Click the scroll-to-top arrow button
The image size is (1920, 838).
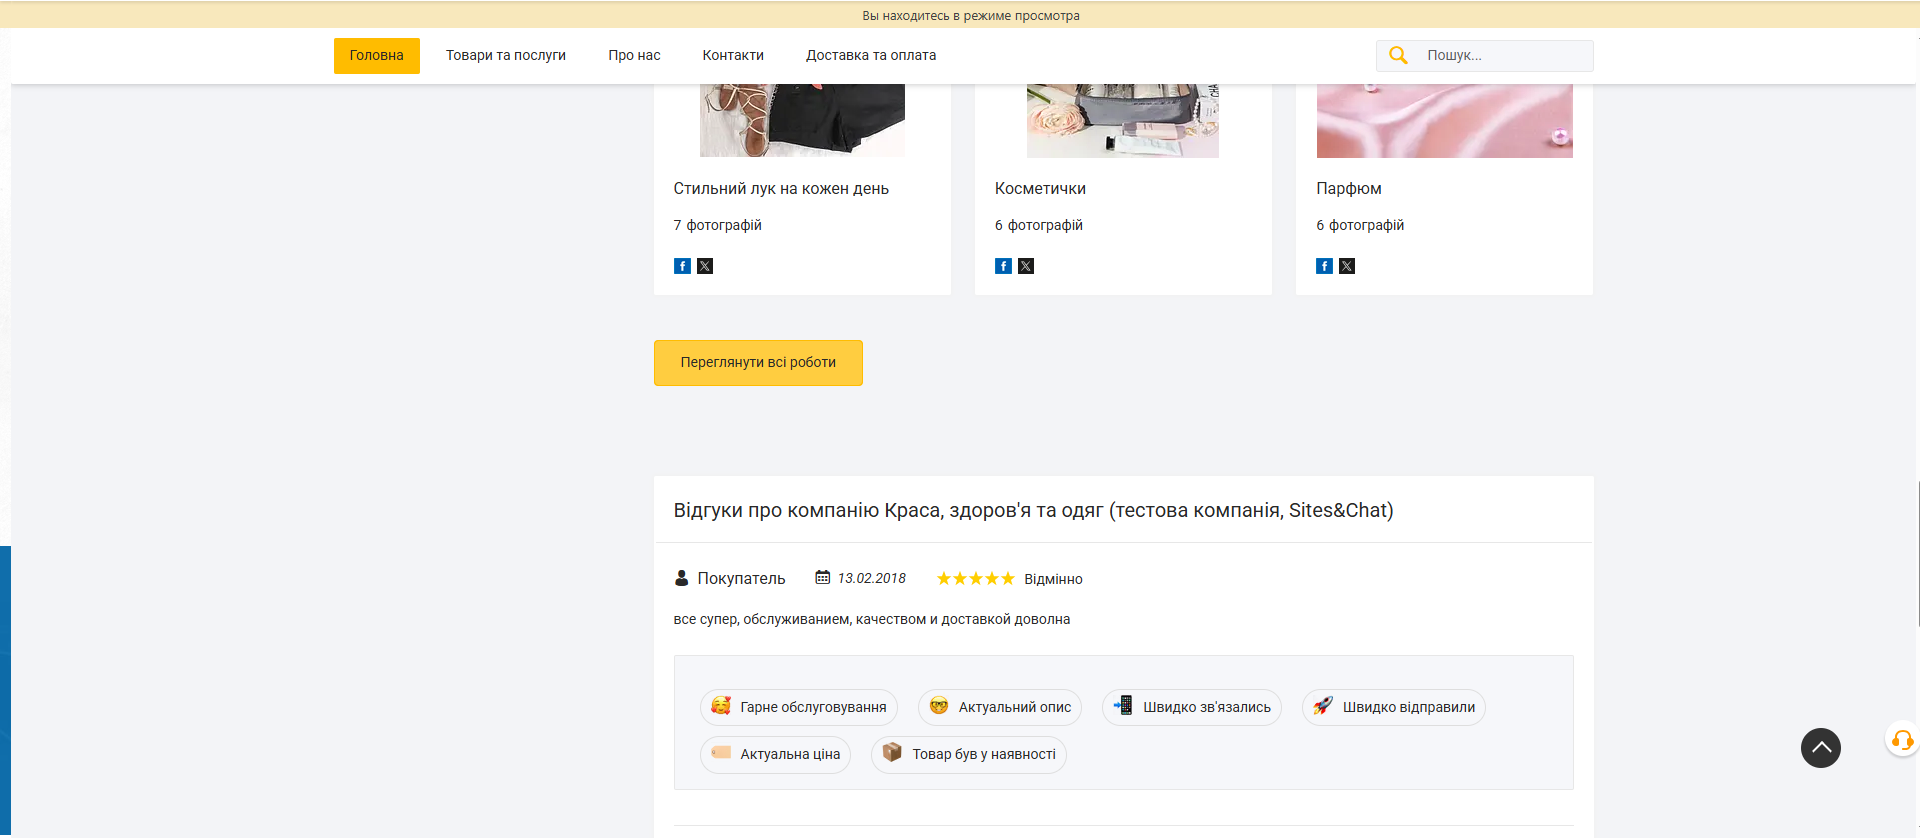pos(1820,748)
